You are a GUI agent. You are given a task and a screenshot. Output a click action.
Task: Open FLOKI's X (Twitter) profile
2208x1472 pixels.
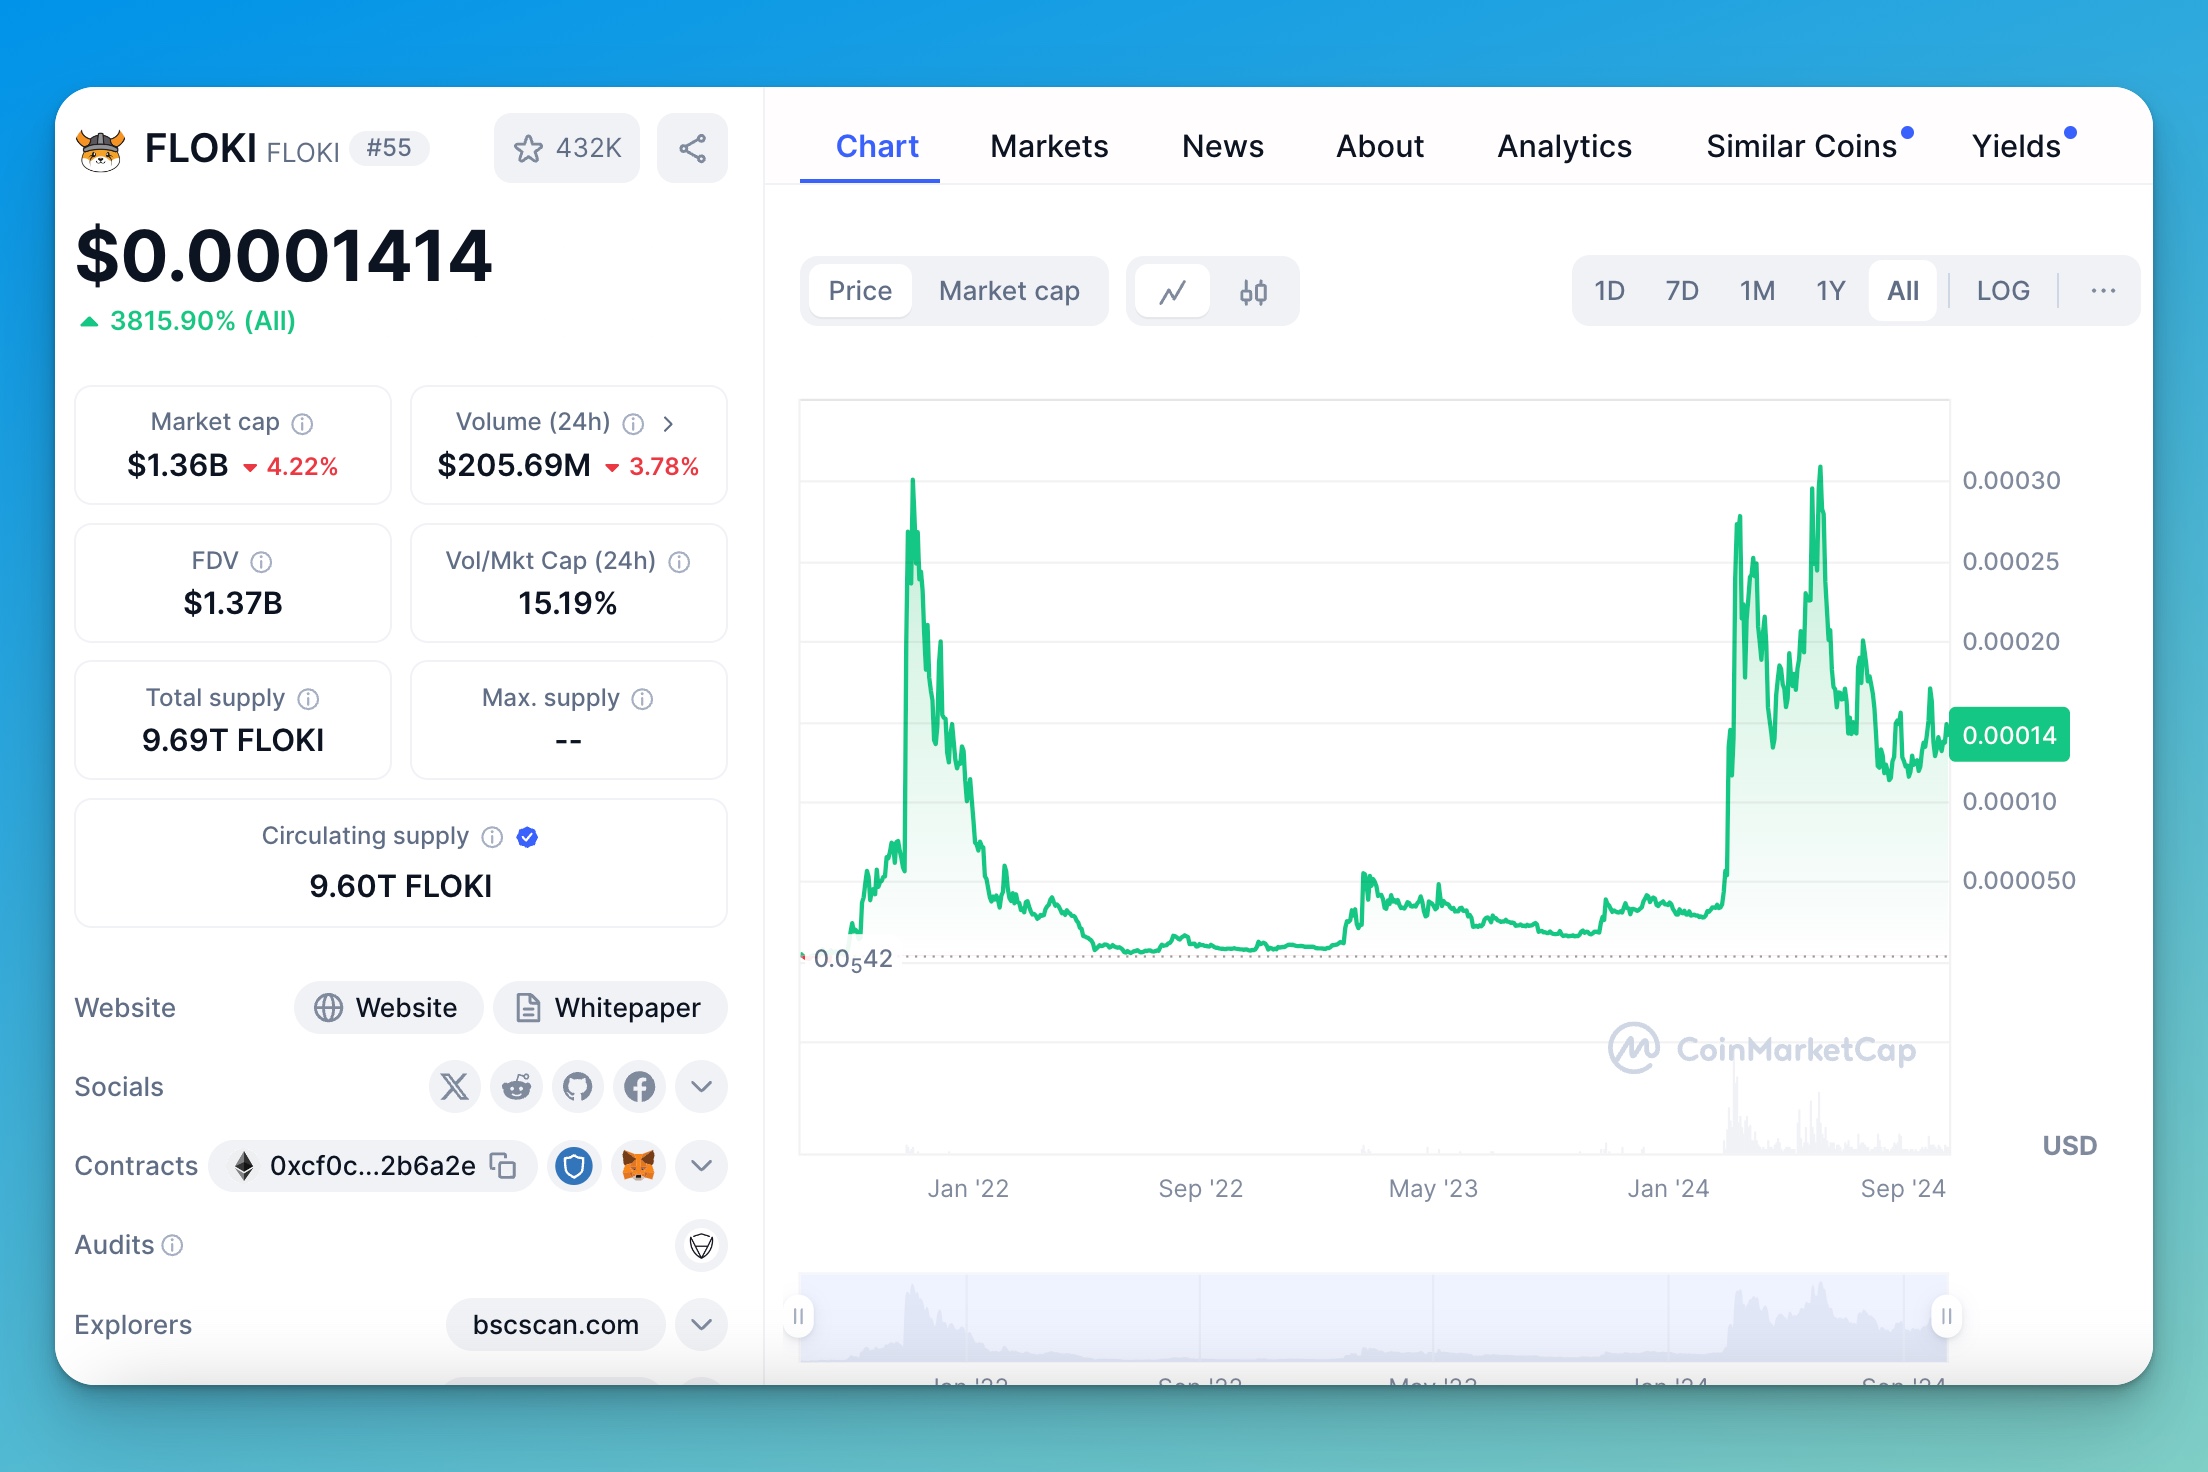tap(455, 1087)
